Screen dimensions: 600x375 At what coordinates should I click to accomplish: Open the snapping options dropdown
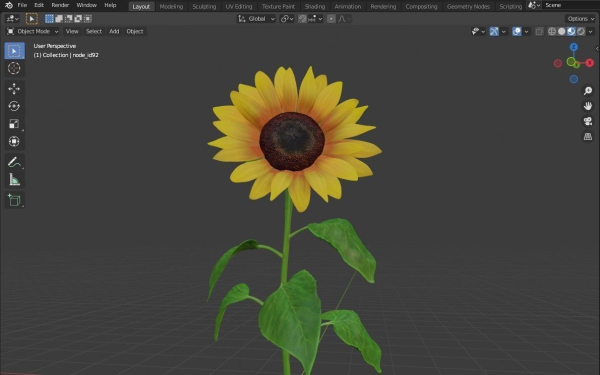(315, 19)
